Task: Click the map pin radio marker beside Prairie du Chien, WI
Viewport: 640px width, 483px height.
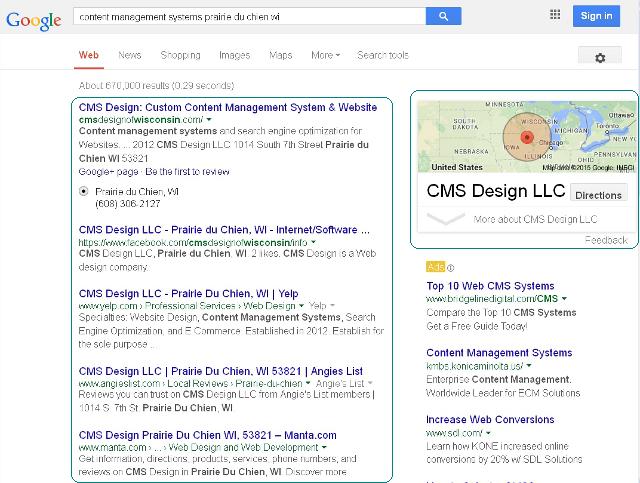Action: (84, 191)
